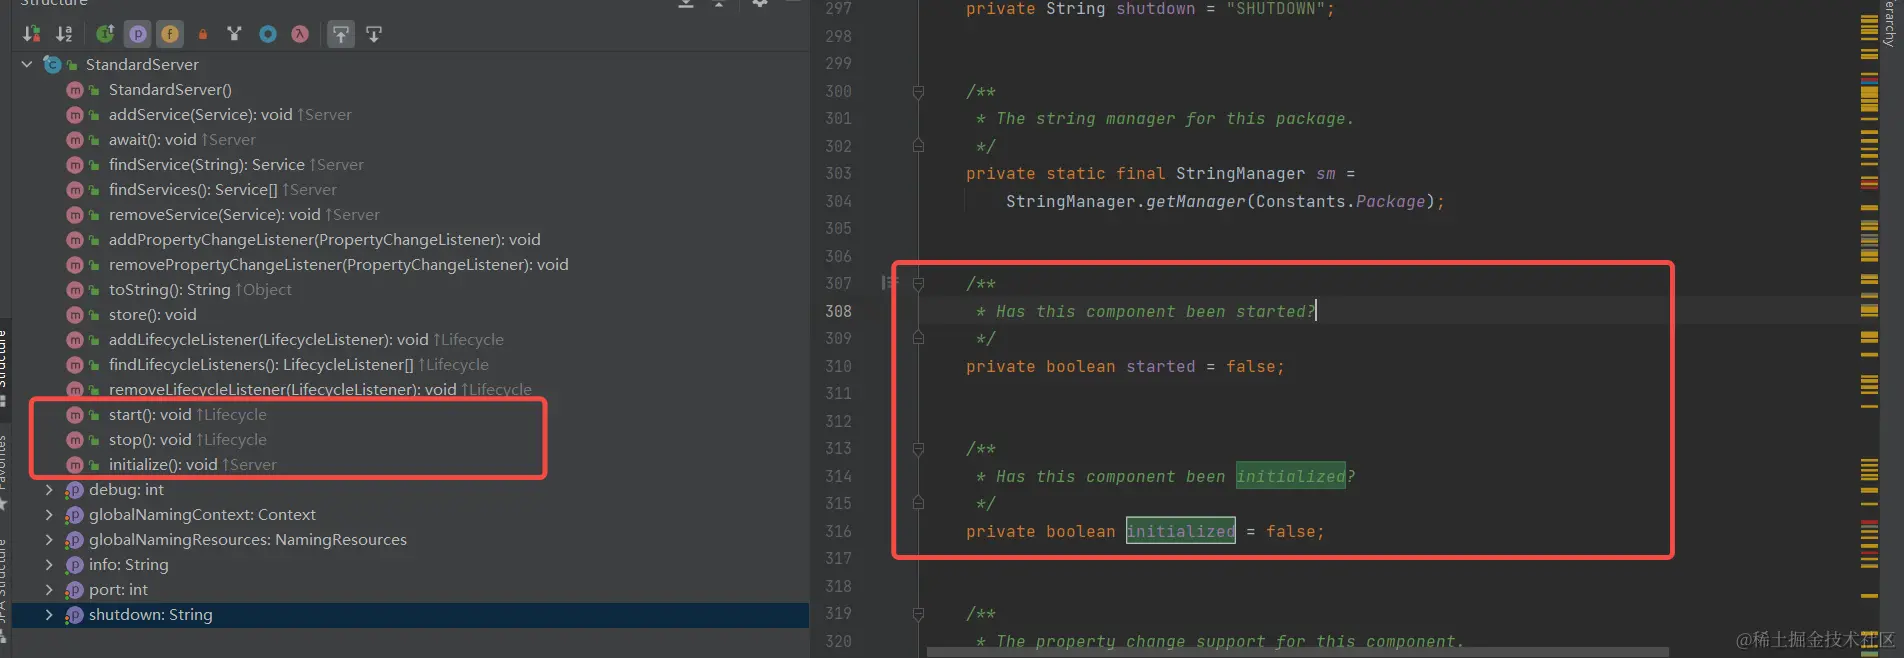Click red error stripe marker on right

click(x=1869, y=186)
